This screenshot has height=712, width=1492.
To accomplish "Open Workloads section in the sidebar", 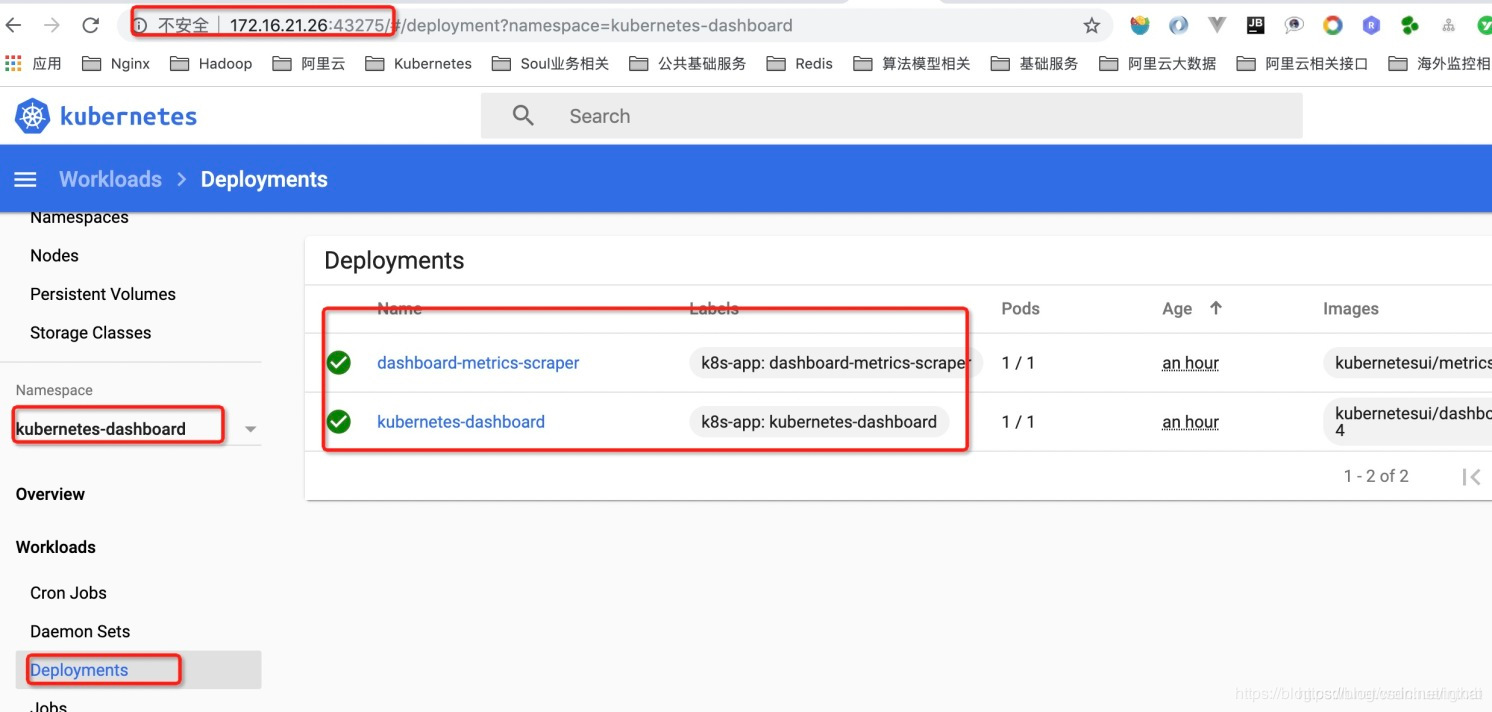I will (x=56, y=547).
